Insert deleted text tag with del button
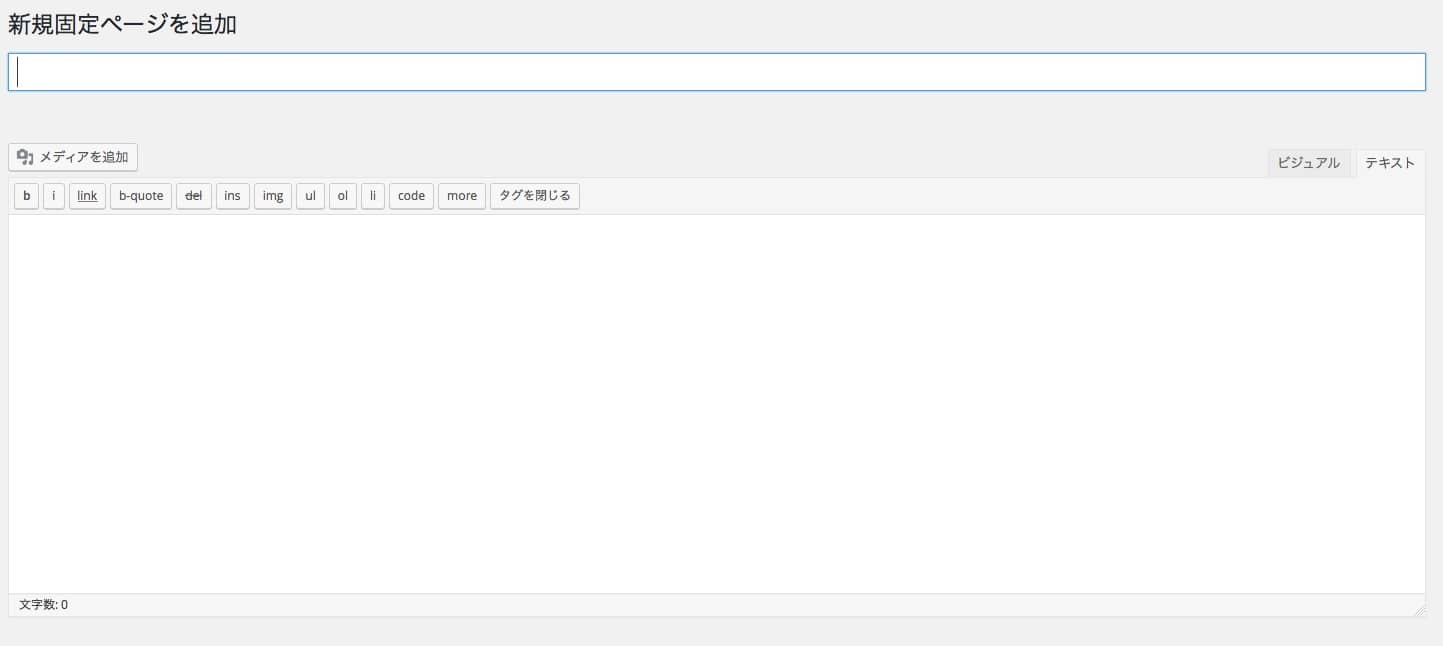Image resolution: width=1443 pixels, height=646 pixels. 194,196
